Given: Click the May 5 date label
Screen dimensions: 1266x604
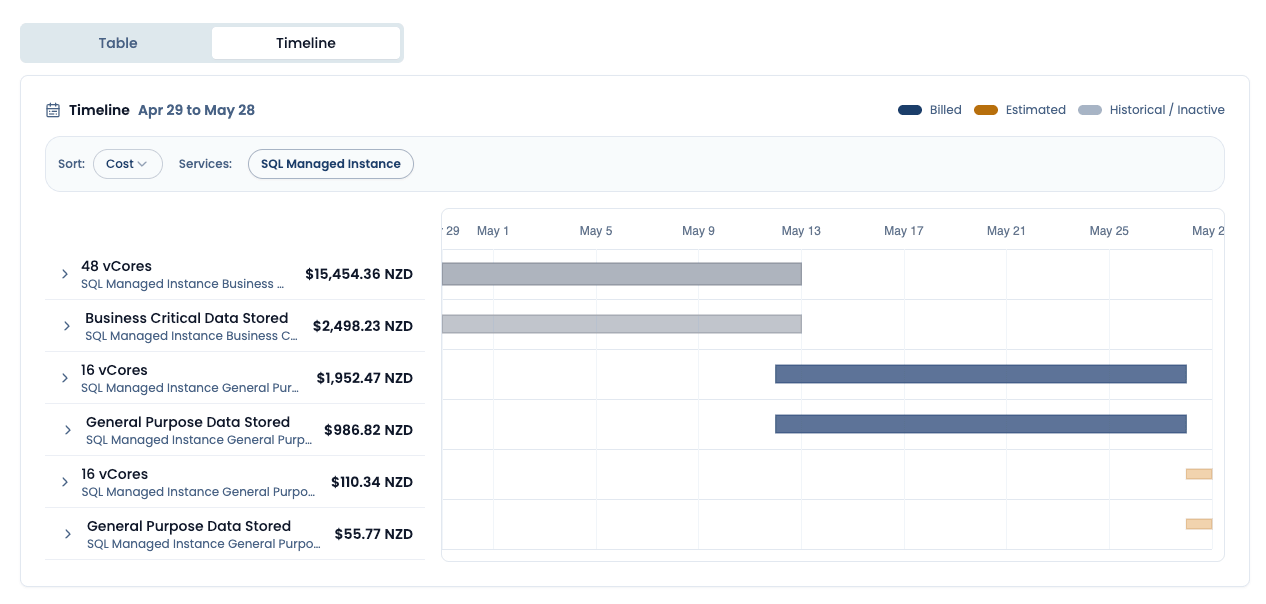Looking at the screenshot, I should tap(596, 231).
